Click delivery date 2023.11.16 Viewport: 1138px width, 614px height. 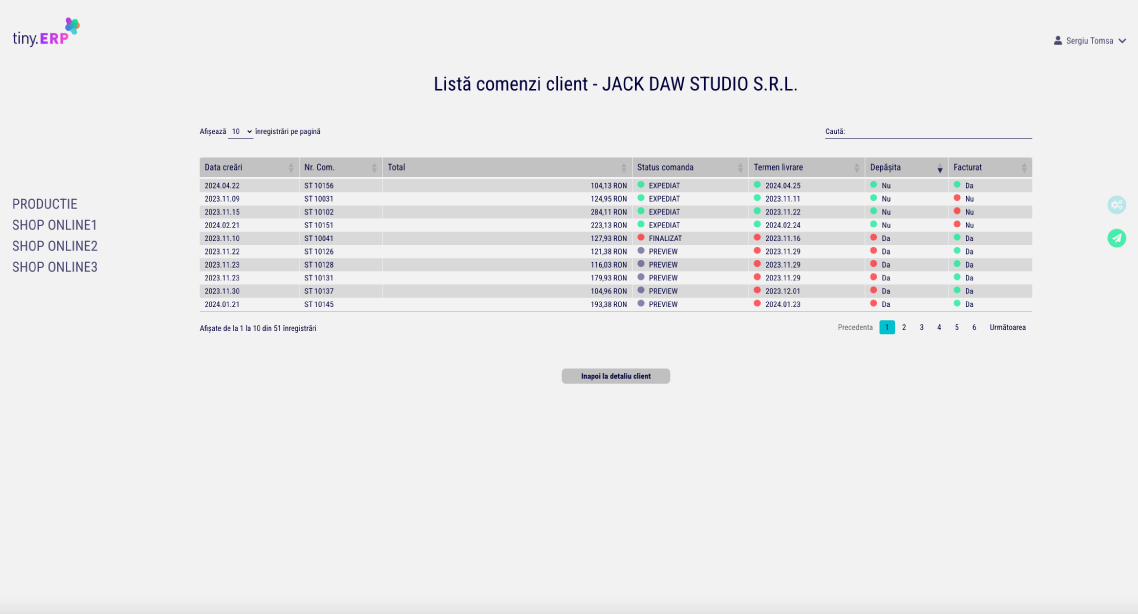(782, 238)
